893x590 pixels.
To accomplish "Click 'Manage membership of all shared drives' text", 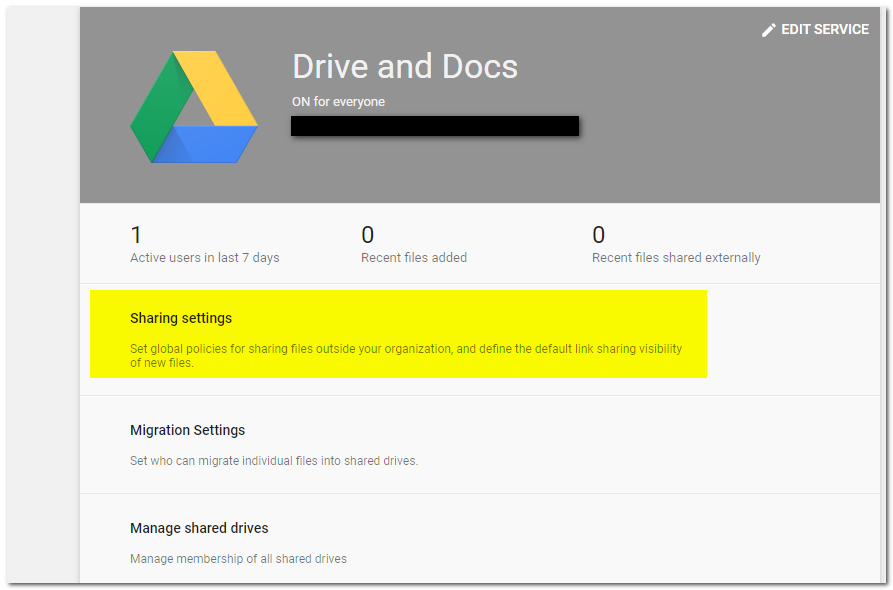I will tap(238, 559).
